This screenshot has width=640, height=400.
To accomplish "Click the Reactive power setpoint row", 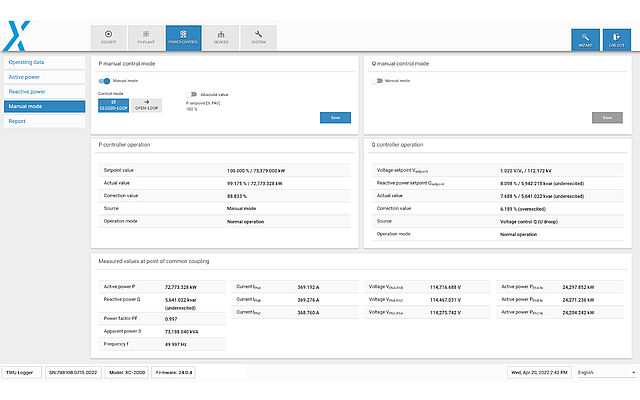I will [498, 183].
